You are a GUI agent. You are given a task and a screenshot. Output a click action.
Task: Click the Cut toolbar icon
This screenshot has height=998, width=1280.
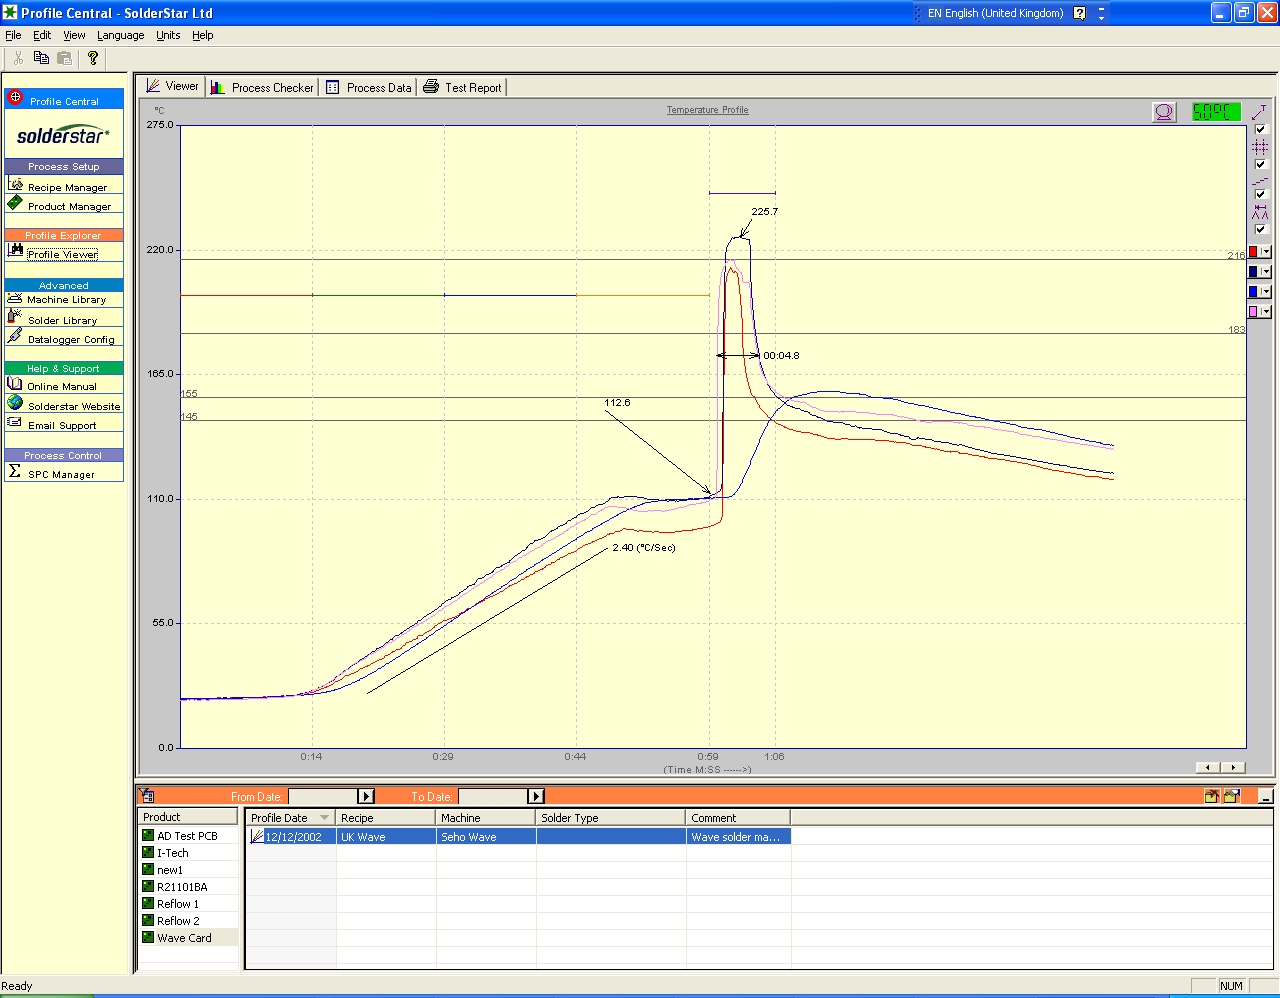pos(18,58)
